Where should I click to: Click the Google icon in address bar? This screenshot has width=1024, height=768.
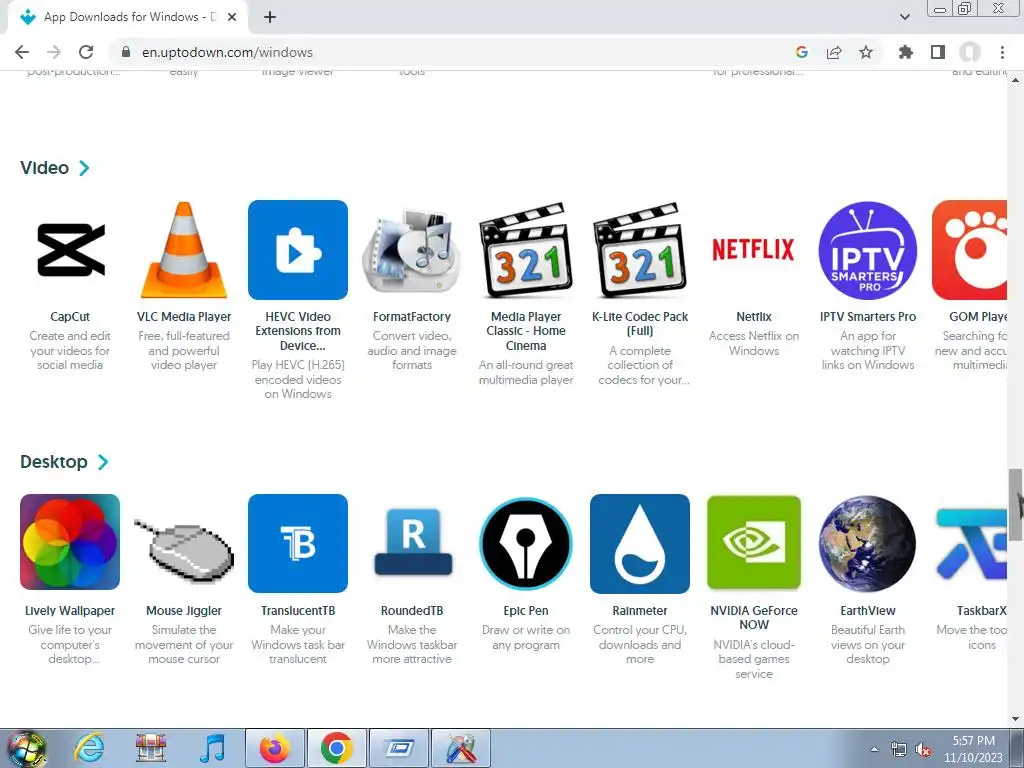click(x=802, y=52)
